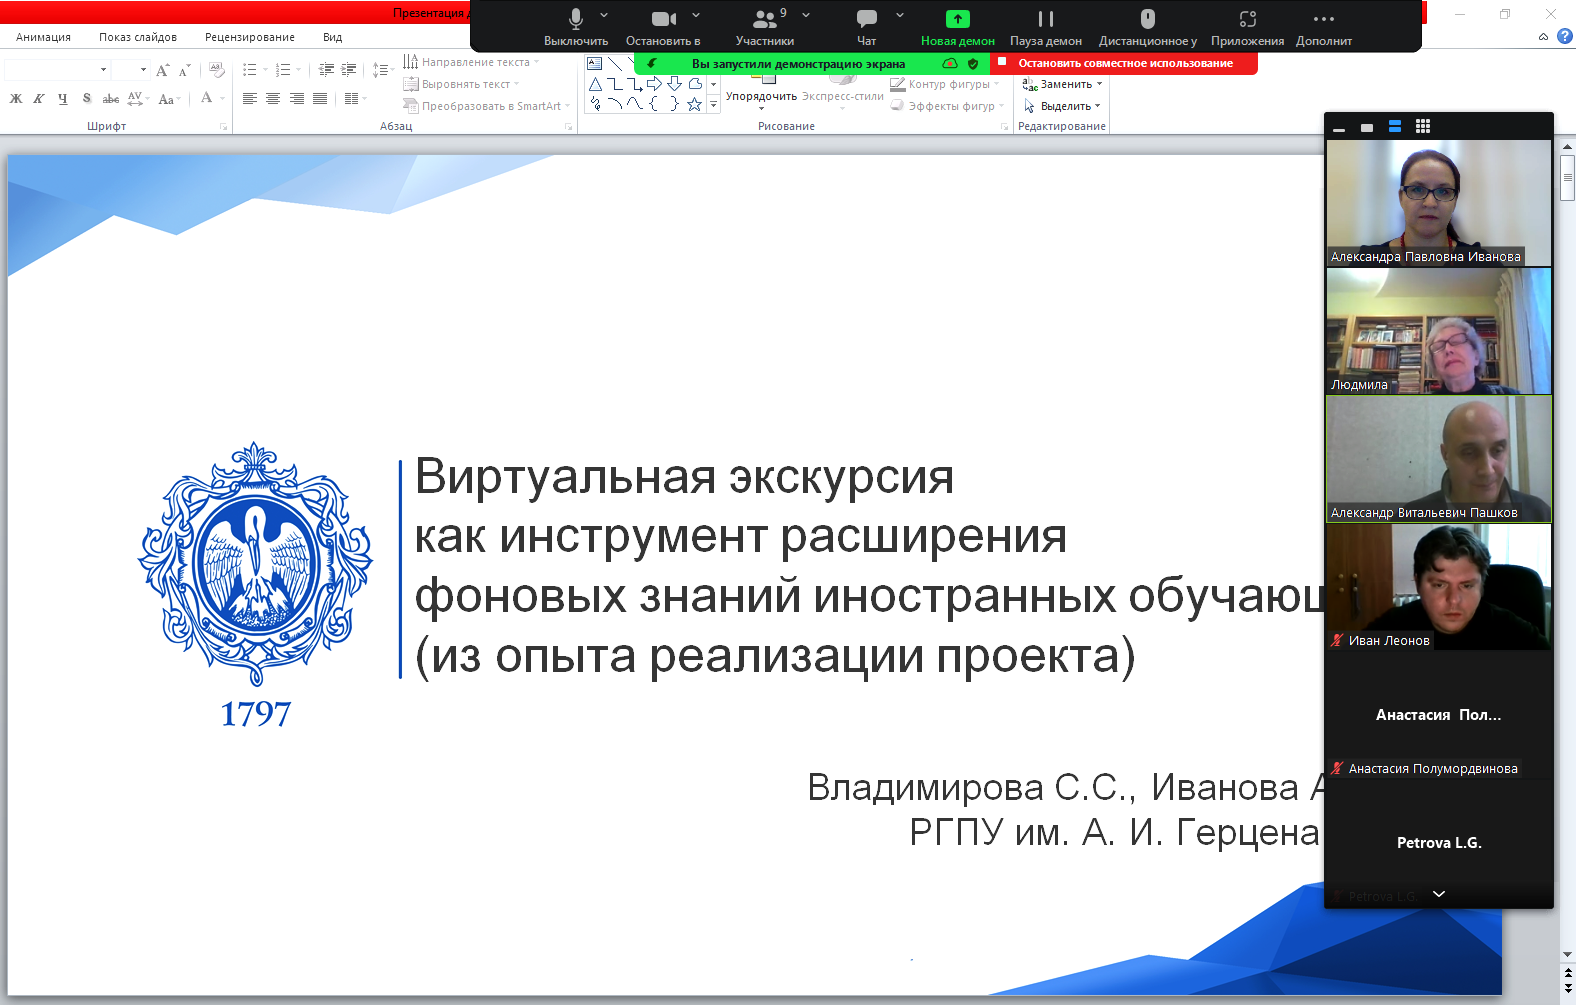The width and height of the screenshot is (1576, 1005).
Task: Open Дистанционное управление remote control
Action: (1148, 27)
